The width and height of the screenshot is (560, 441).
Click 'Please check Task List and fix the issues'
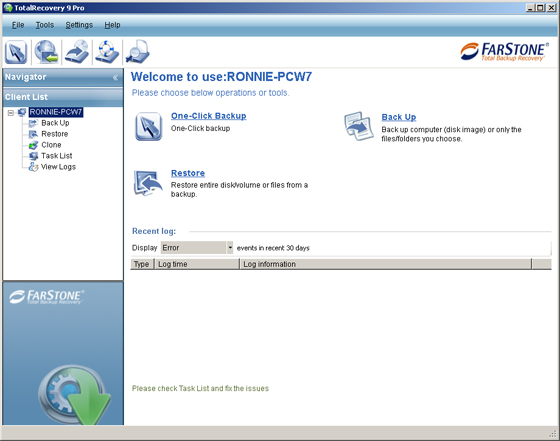coord(200,389)
